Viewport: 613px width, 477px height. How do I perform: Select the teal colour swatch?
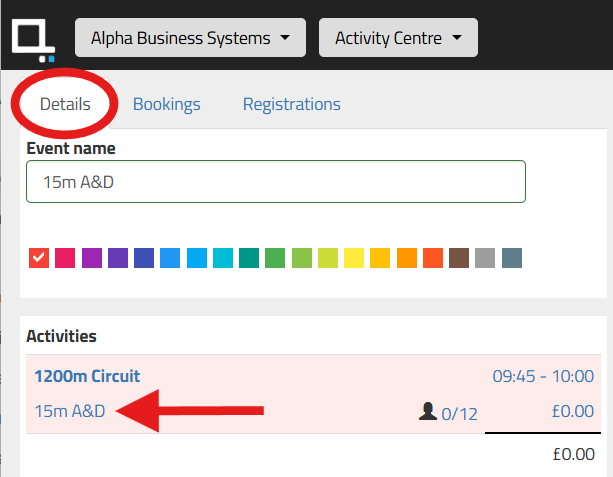click(x=249, y=258)
